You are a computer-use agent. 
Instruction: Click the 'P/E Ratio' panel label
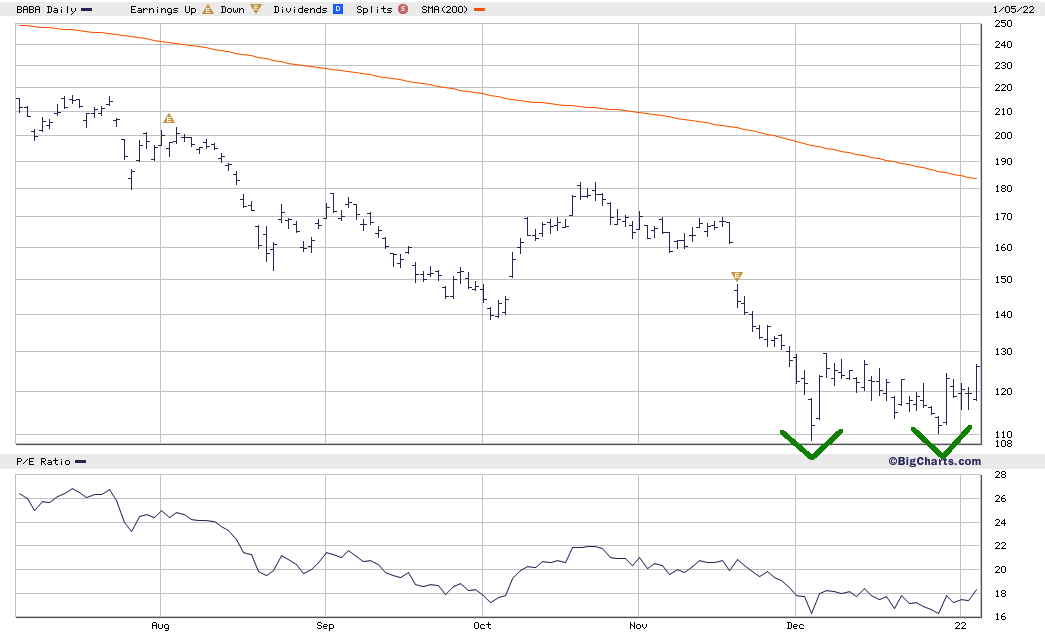pos(43,462)
